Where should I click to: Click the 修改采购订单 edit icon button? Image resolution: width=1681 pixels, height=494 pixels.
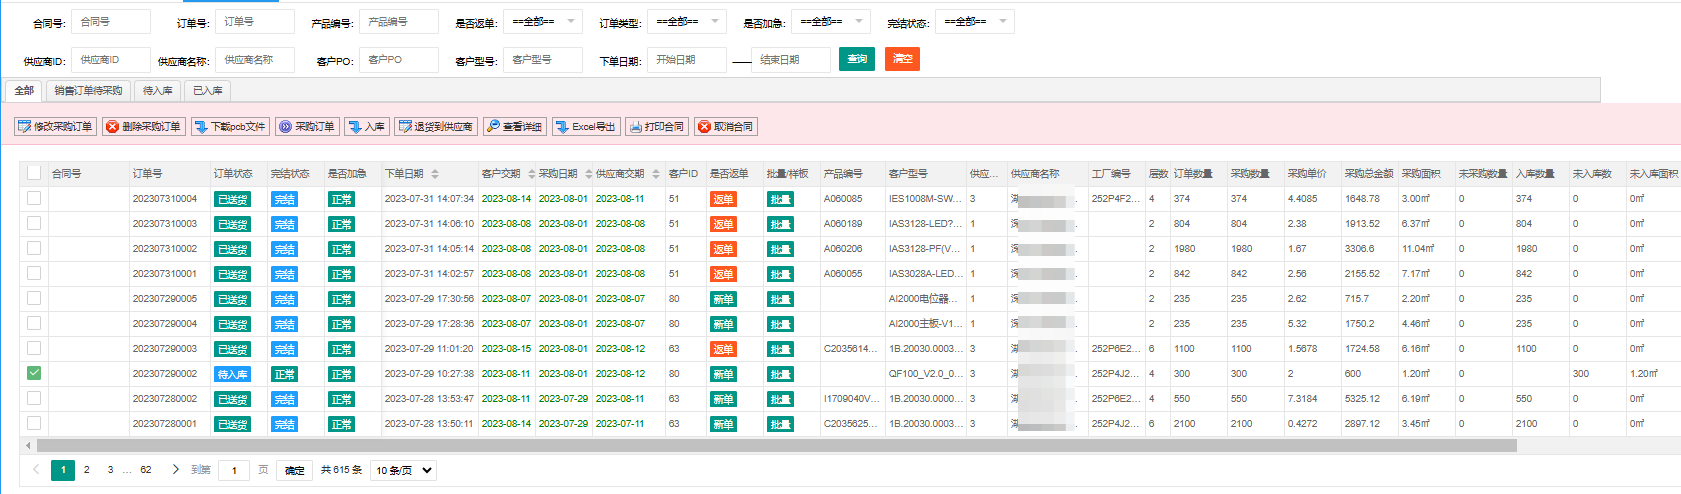click(x=55, y=127)
